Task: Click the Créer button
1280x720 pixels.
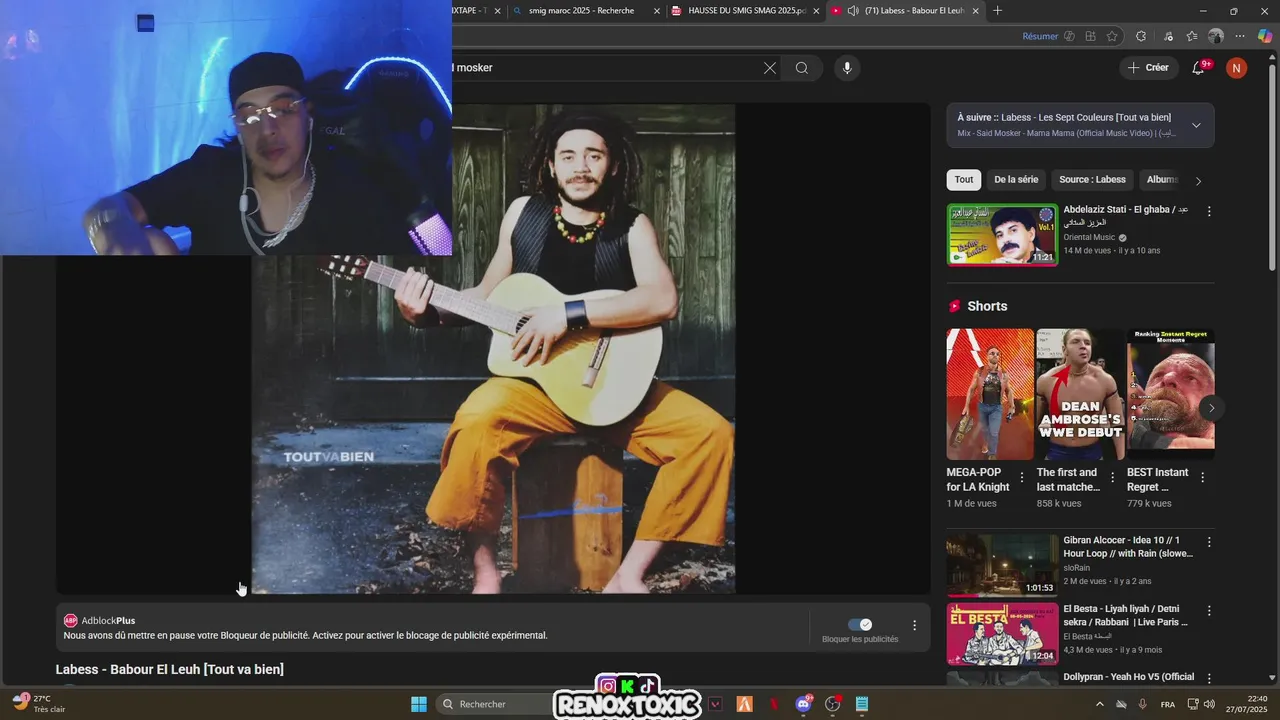Action: coord(1148,68)
